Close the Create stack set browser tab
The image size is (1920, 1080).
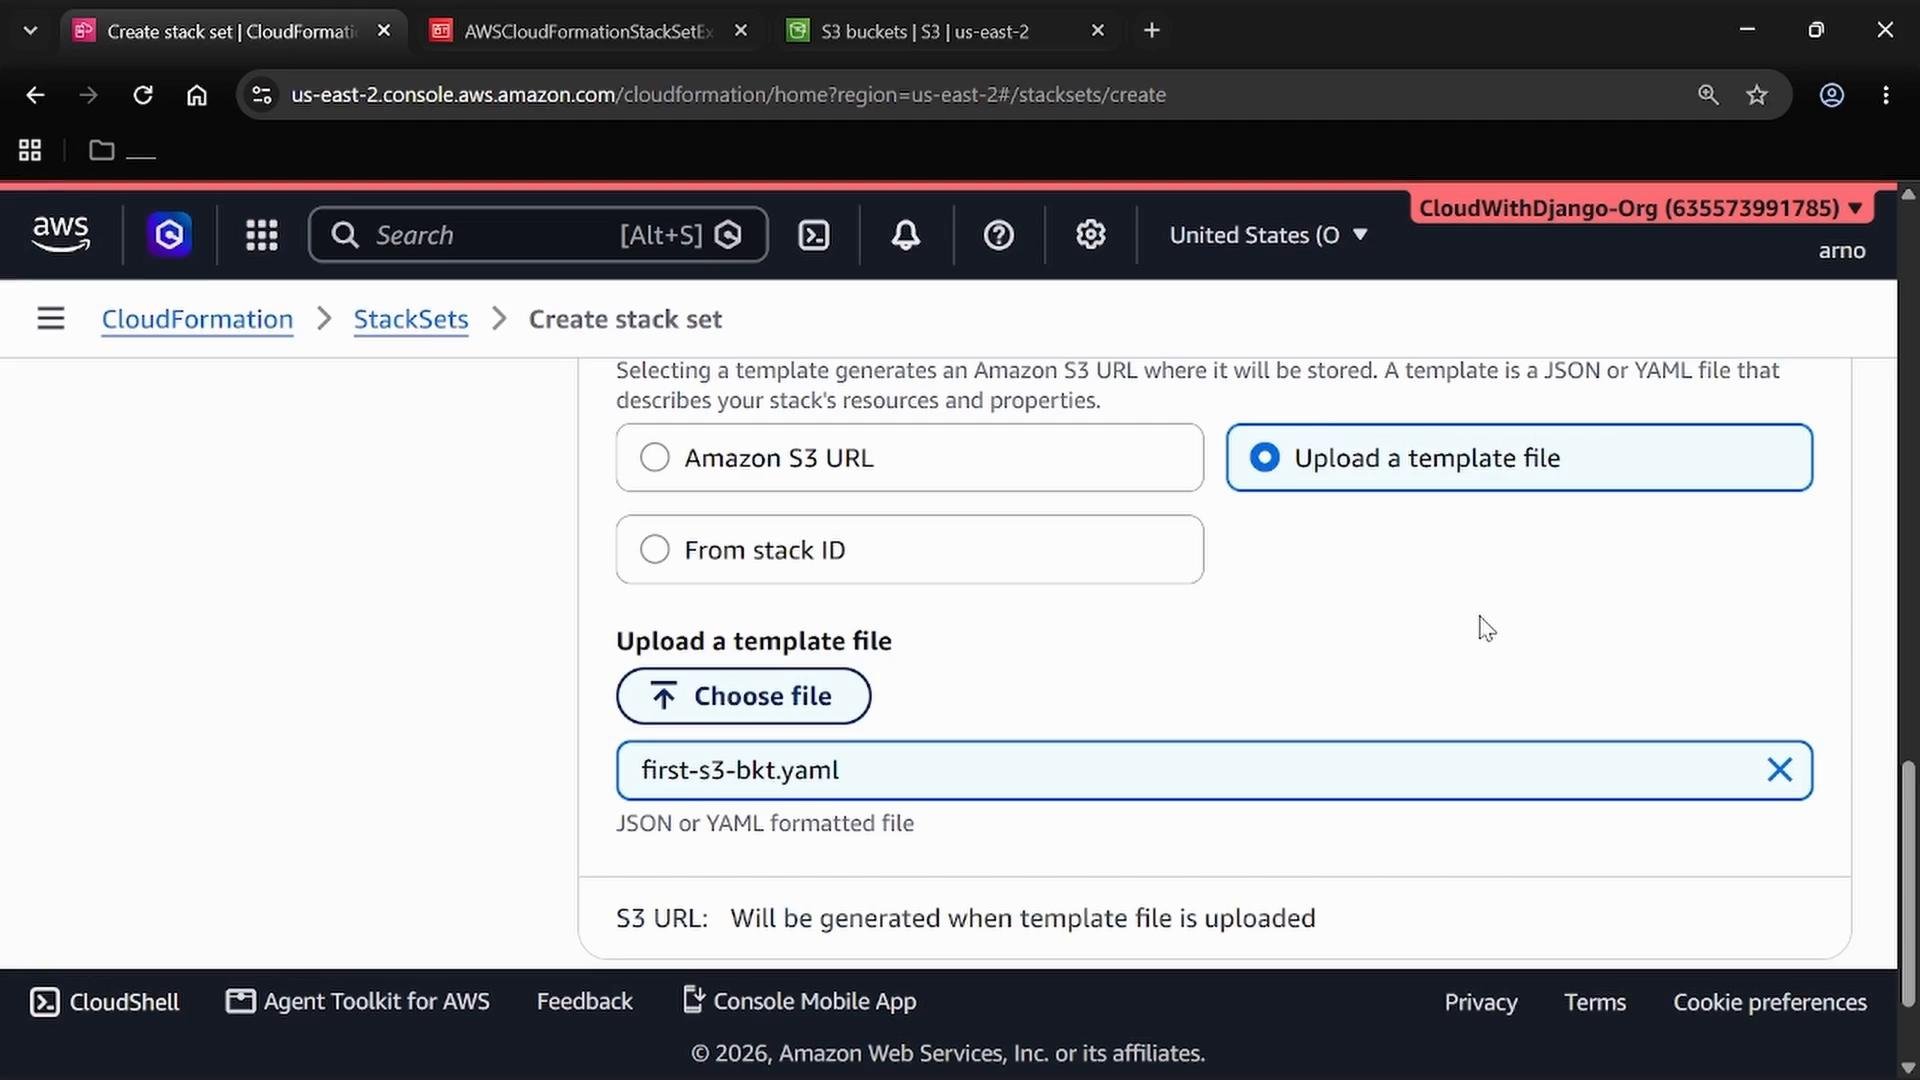384,31
